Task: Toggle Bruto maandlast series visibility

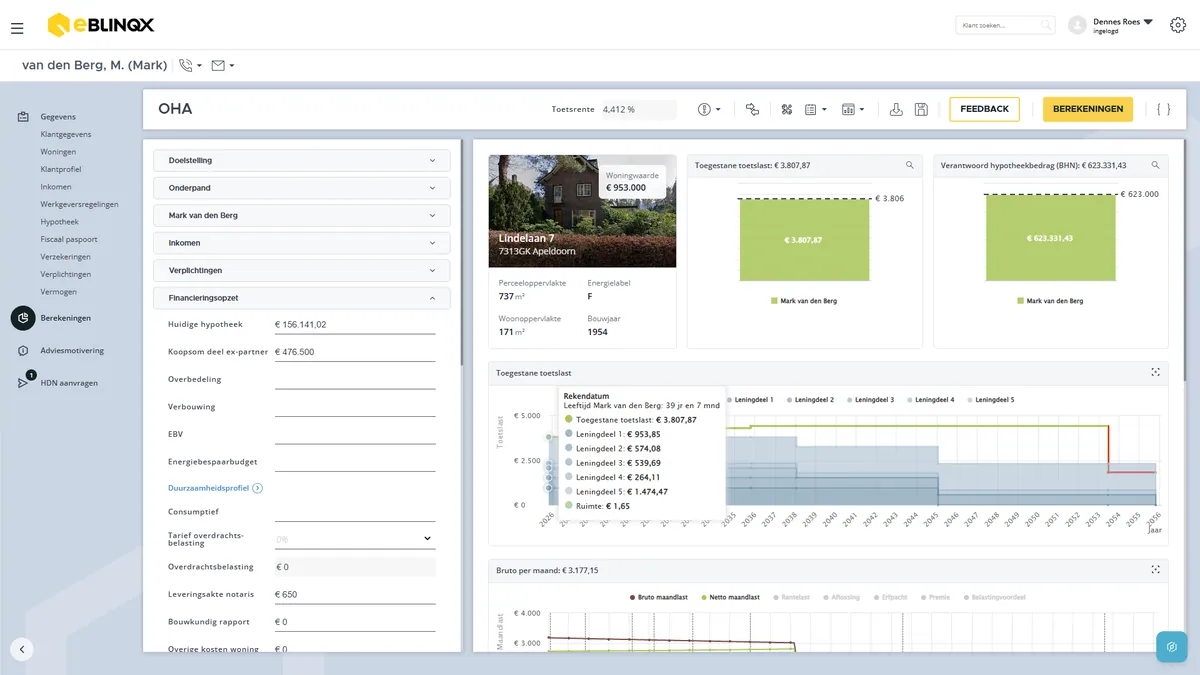Action: coord(658,597)
